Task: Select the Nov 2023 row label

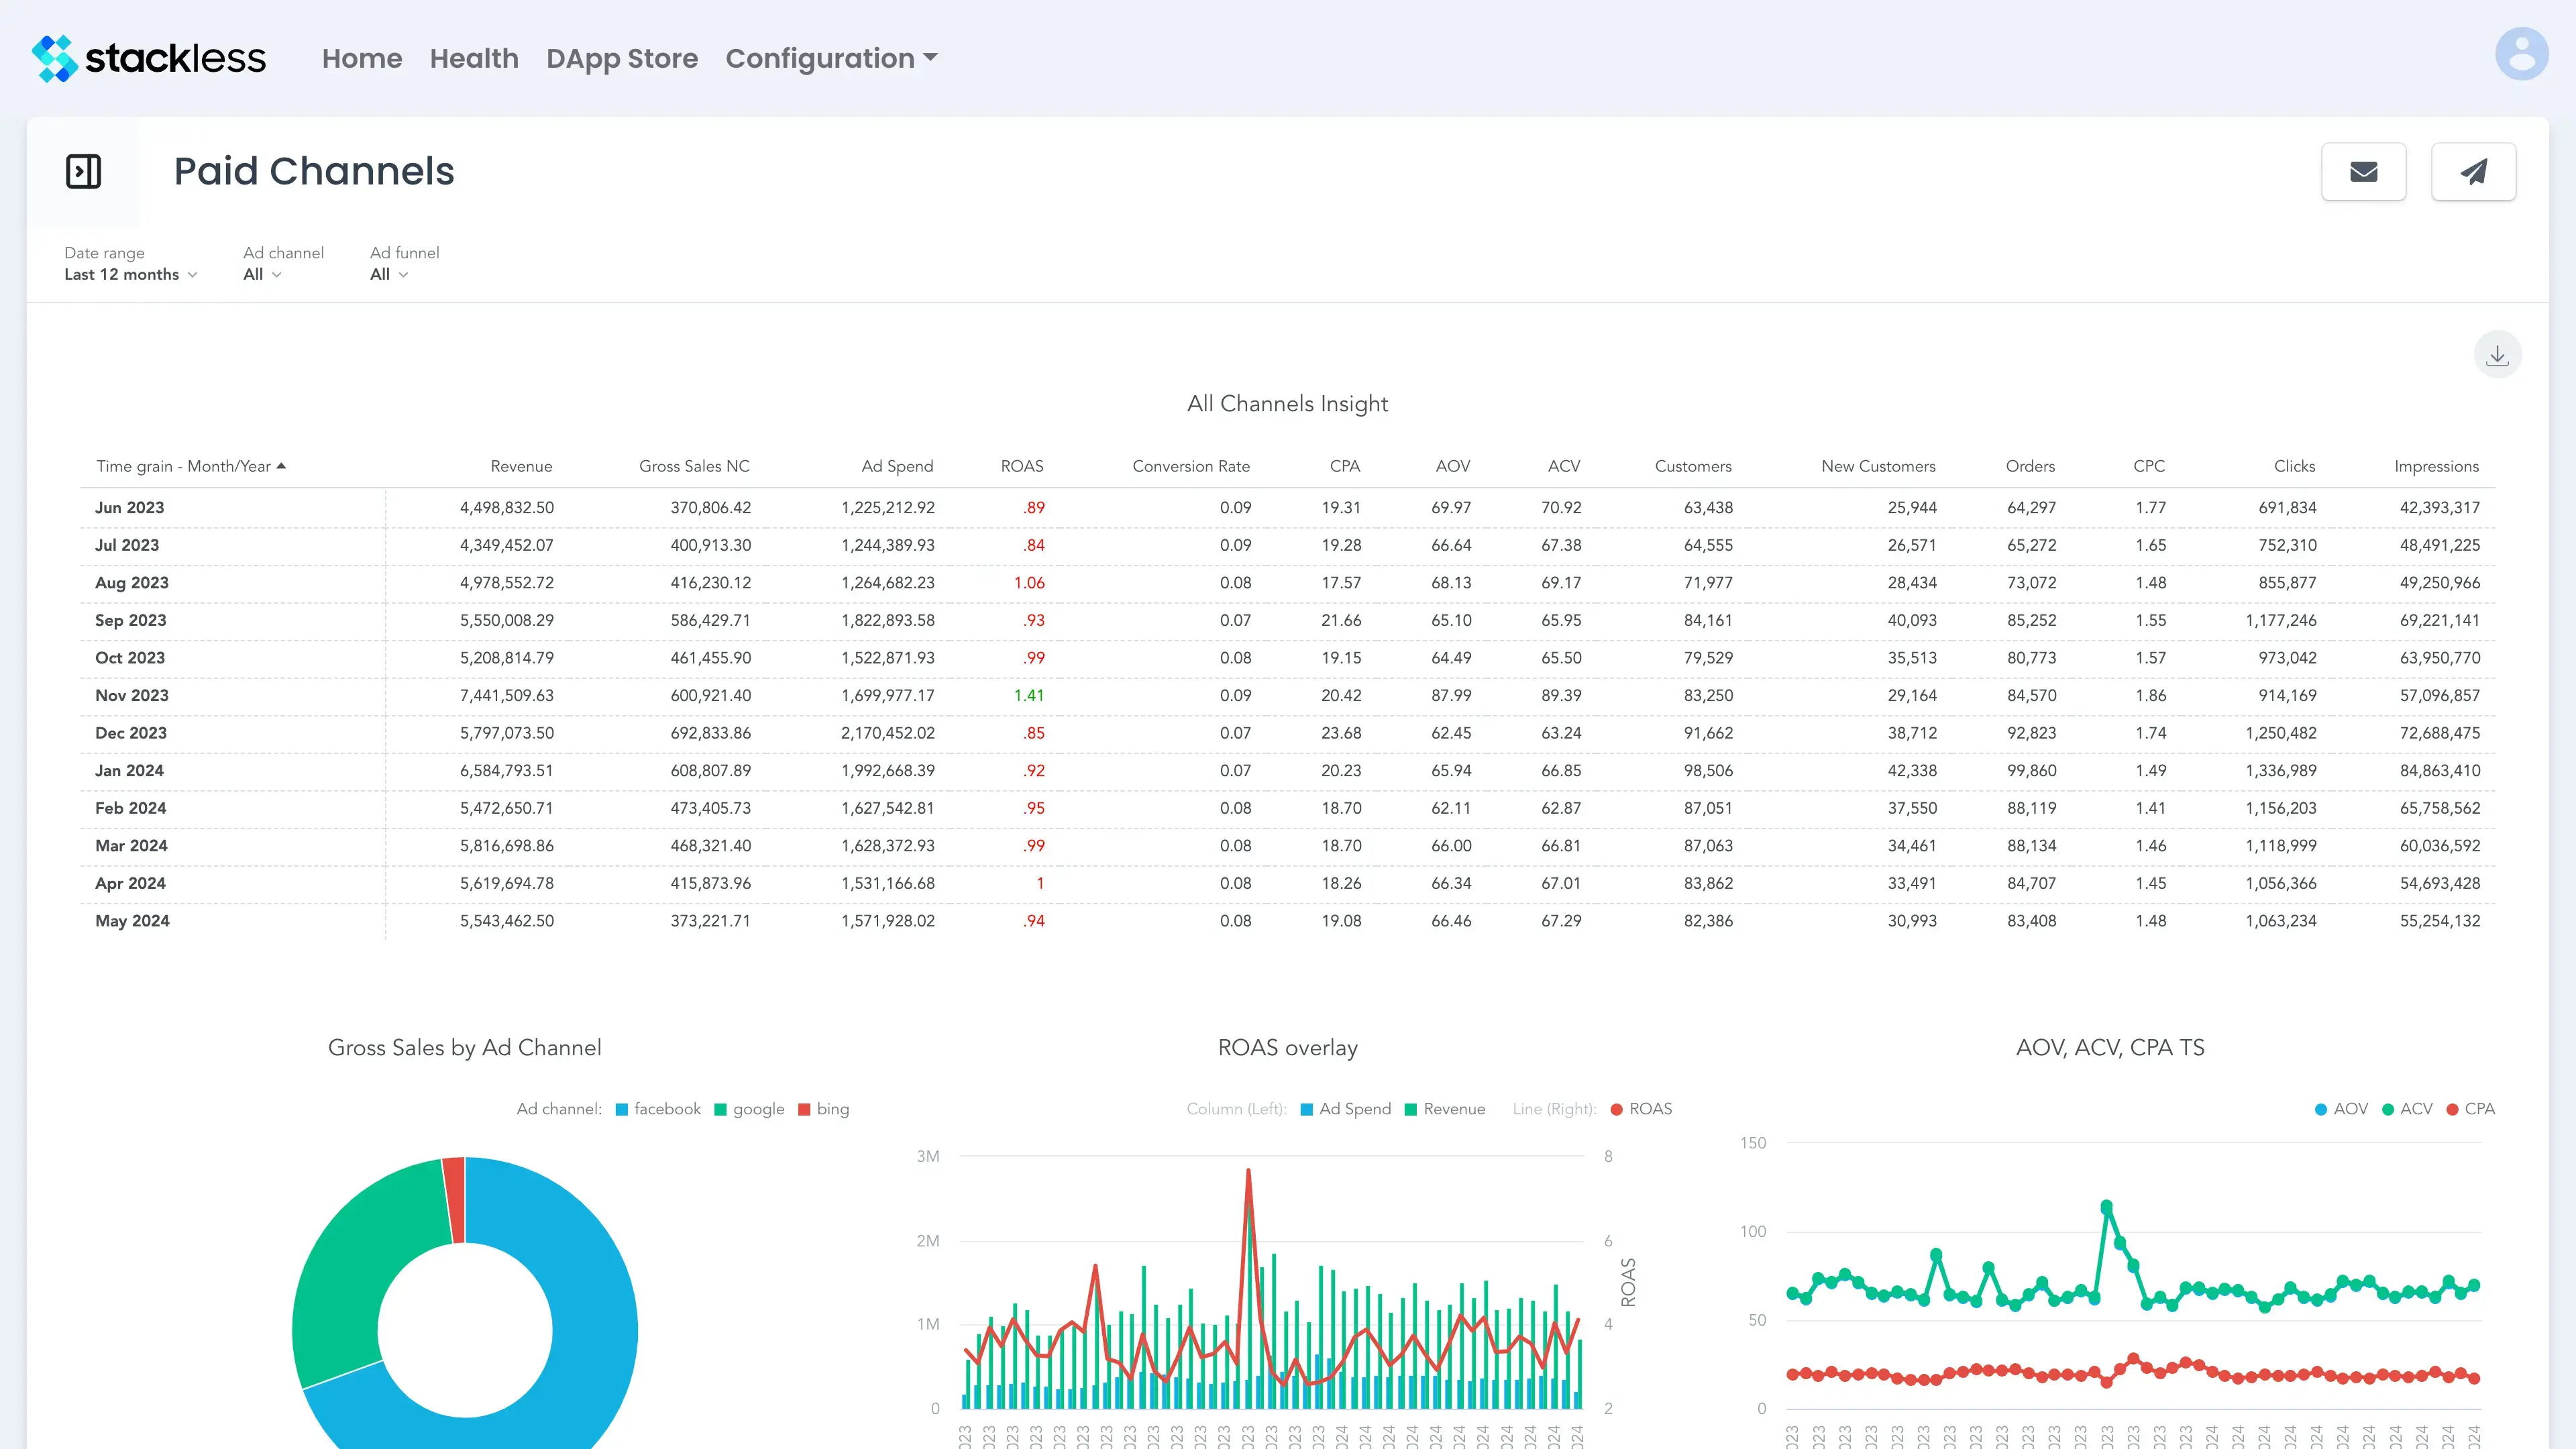Action: (132, 695)
